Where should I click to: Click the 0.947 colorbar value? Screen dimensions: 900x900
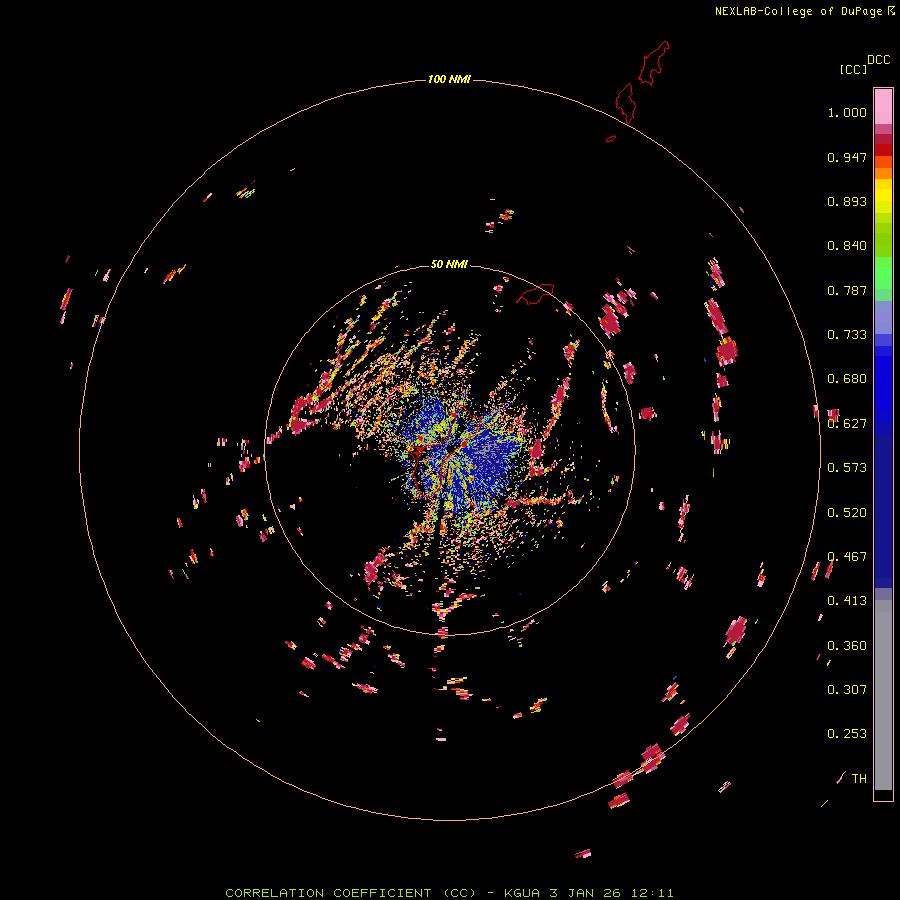(x=847, y=157)
